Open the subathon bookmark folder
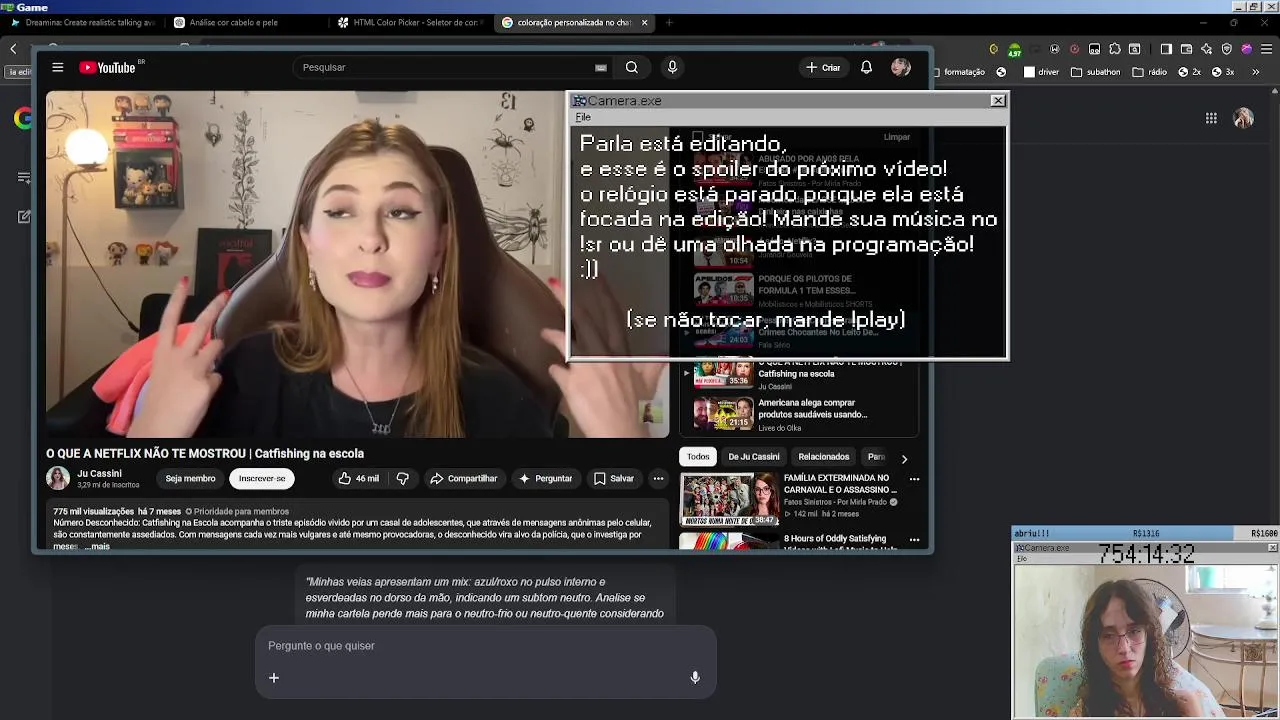Screen dimensions: 1280x720 (x=1096, y=72)
